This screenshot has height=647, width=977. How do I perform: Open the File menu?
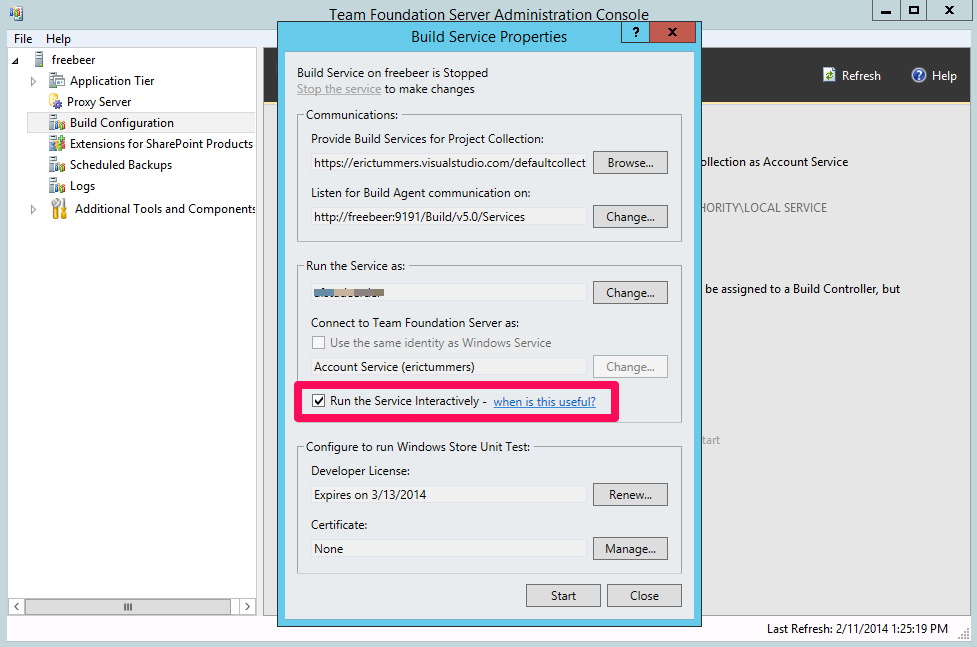[23, 39]
